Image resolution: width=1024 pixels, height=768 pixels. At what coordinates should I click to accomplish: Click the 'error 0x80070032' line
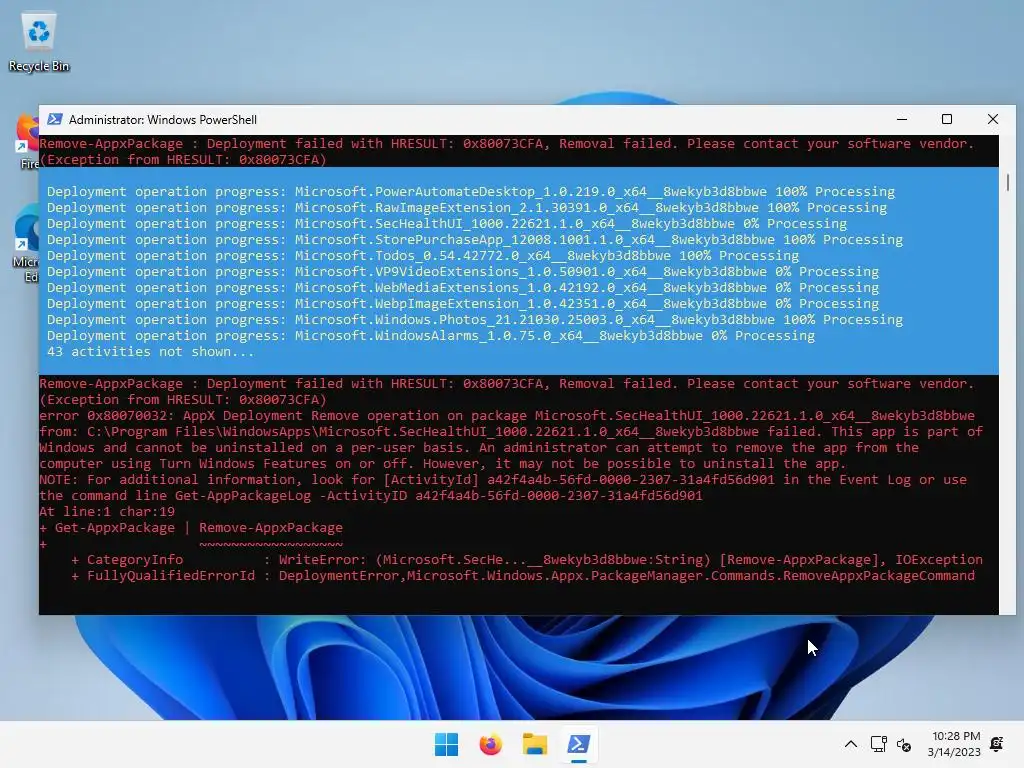click(507, 416)
